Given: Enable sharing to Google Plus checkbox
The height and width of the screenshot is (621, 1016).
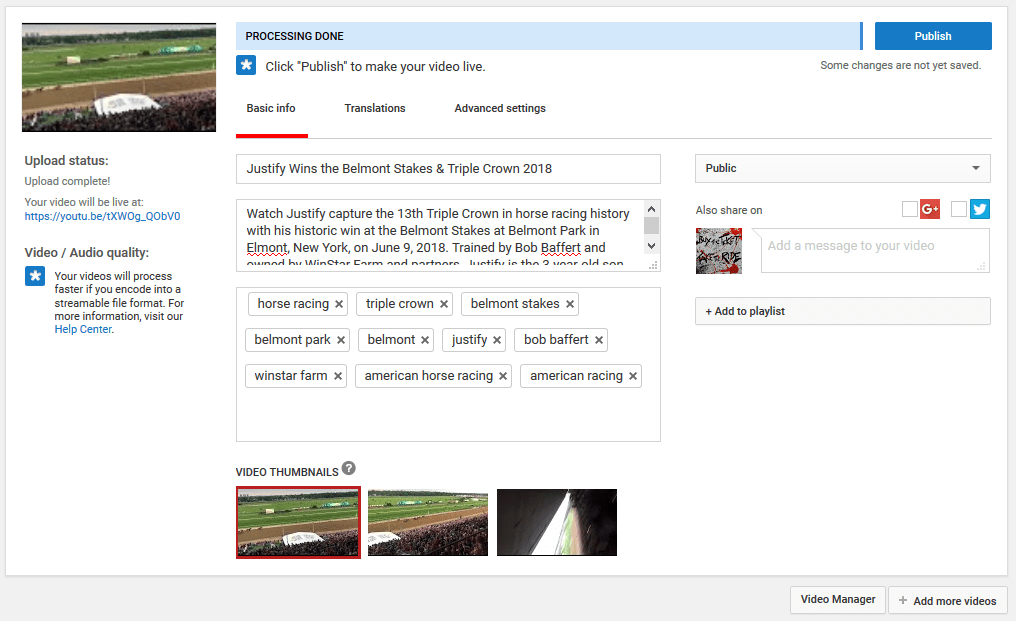Looking at the screenshot, I should point(909,209).
